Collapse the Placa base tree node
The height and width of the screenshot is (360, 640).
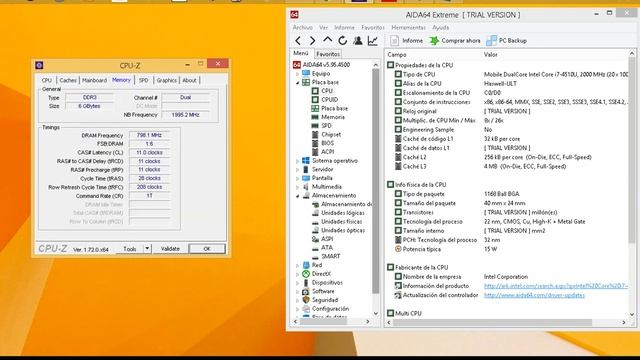(x=298, y=82)
